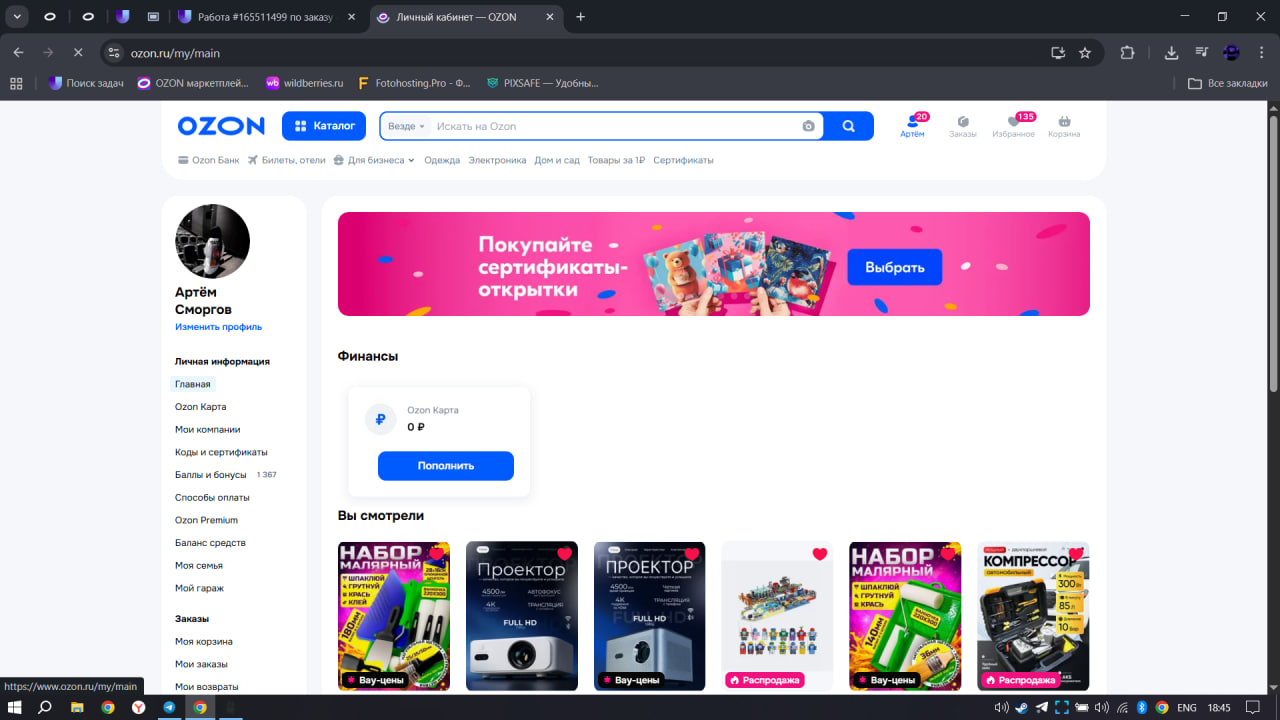
Task: Toggle favorite heart on Компрессор card
Action: (1076, 554)
